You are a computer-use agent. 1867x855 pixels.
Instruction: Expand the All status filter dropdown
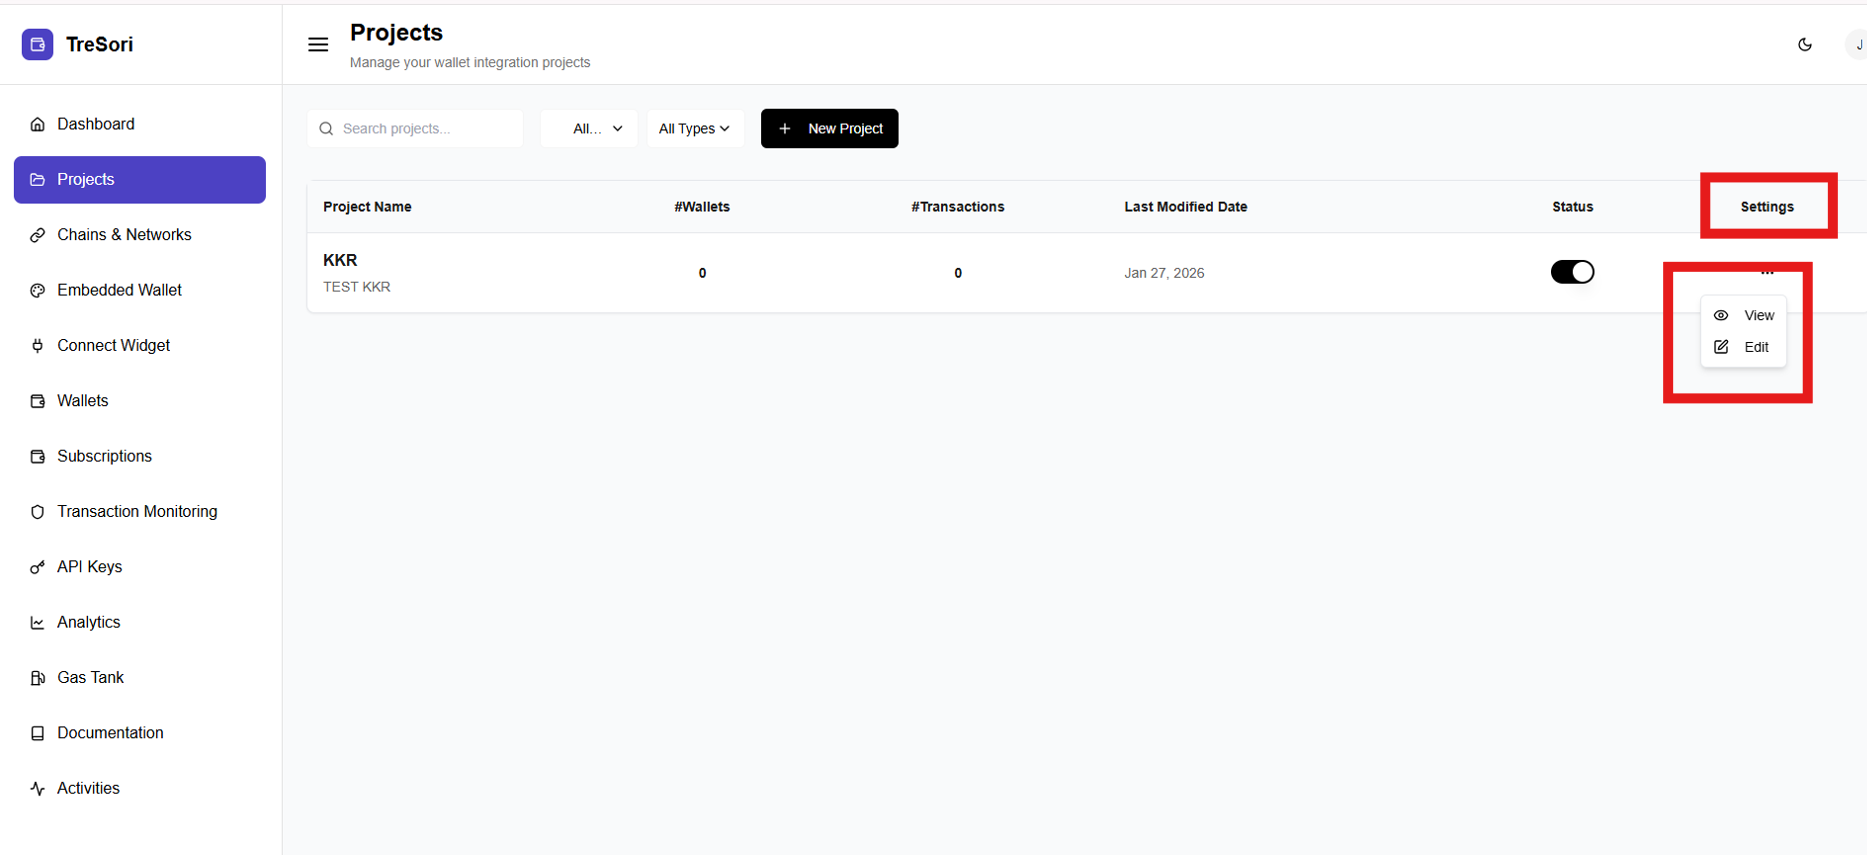(x=589, y=129)
